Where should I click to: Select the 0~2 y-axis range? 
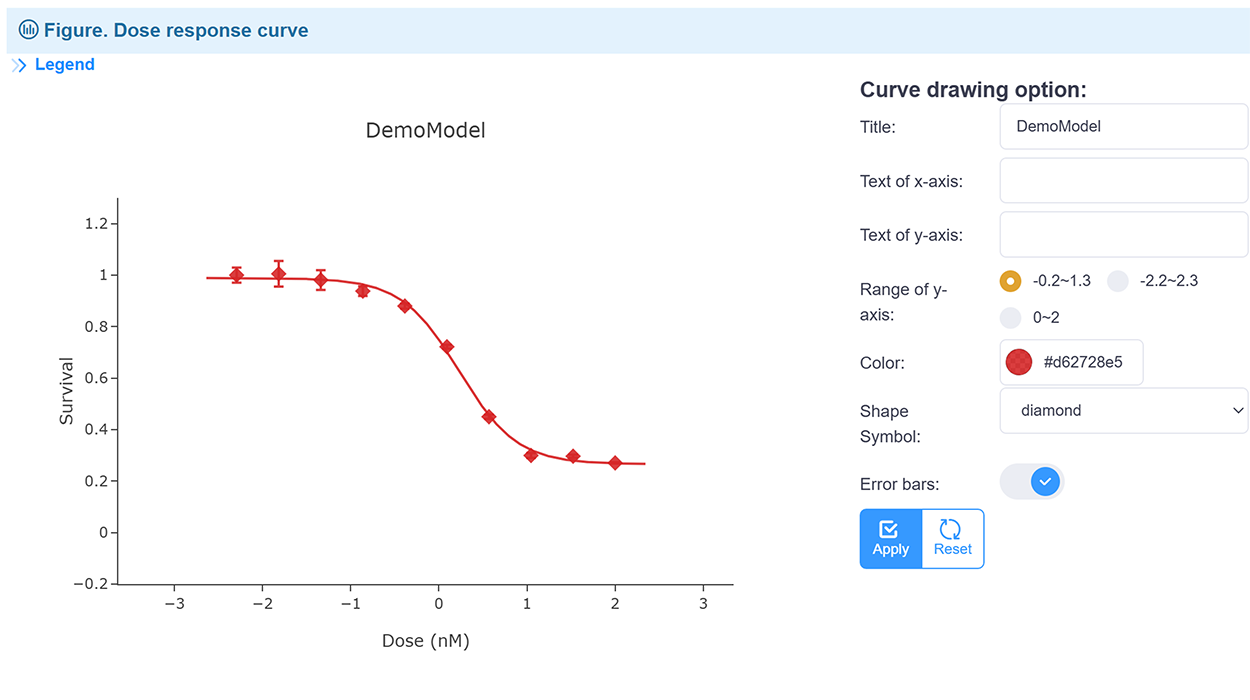point(1011,318)
